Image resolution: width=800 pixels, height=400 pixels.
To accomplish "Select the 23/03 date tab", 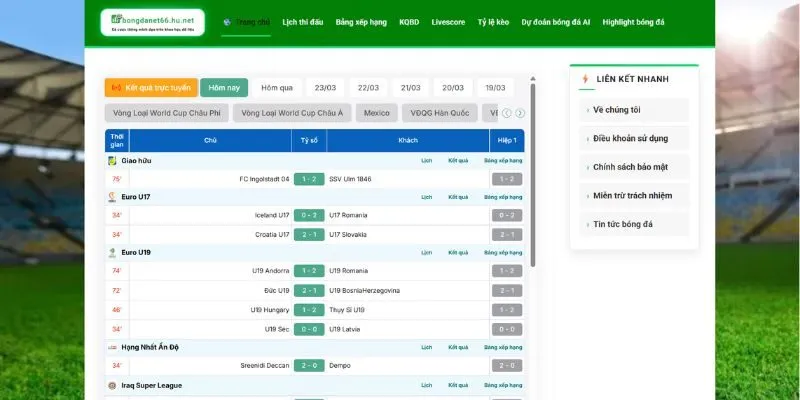I will click(325, 88).
